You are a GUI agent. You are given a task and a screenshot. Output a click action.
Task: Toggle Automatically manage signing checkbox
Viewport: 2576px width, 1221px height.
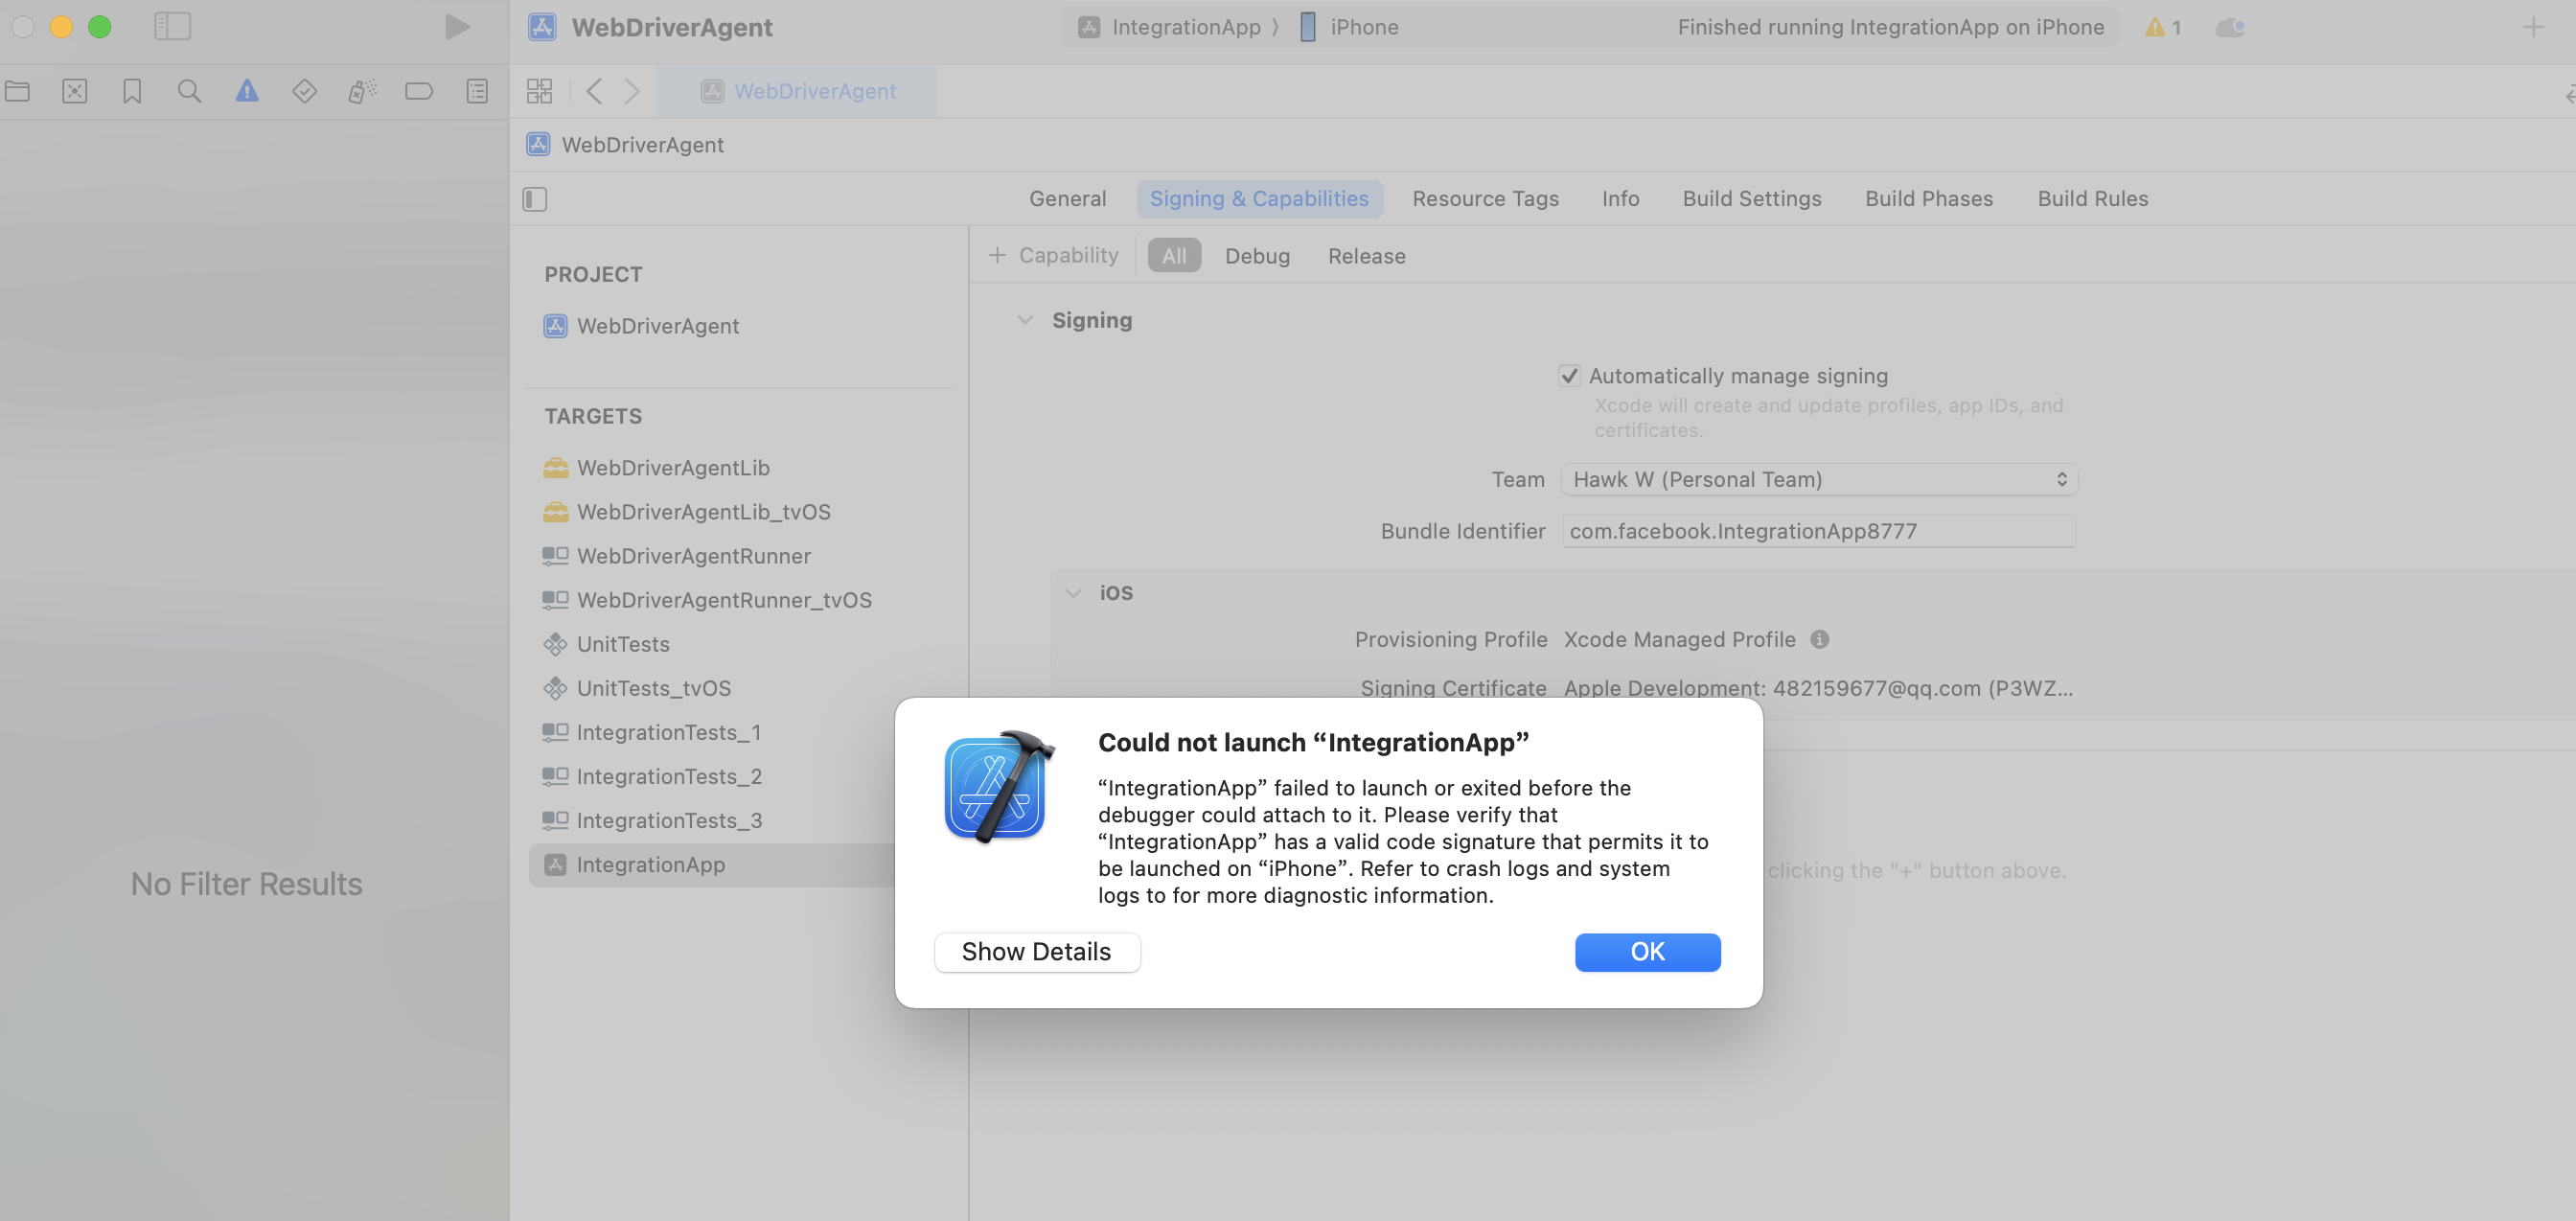pos(1569,376)
